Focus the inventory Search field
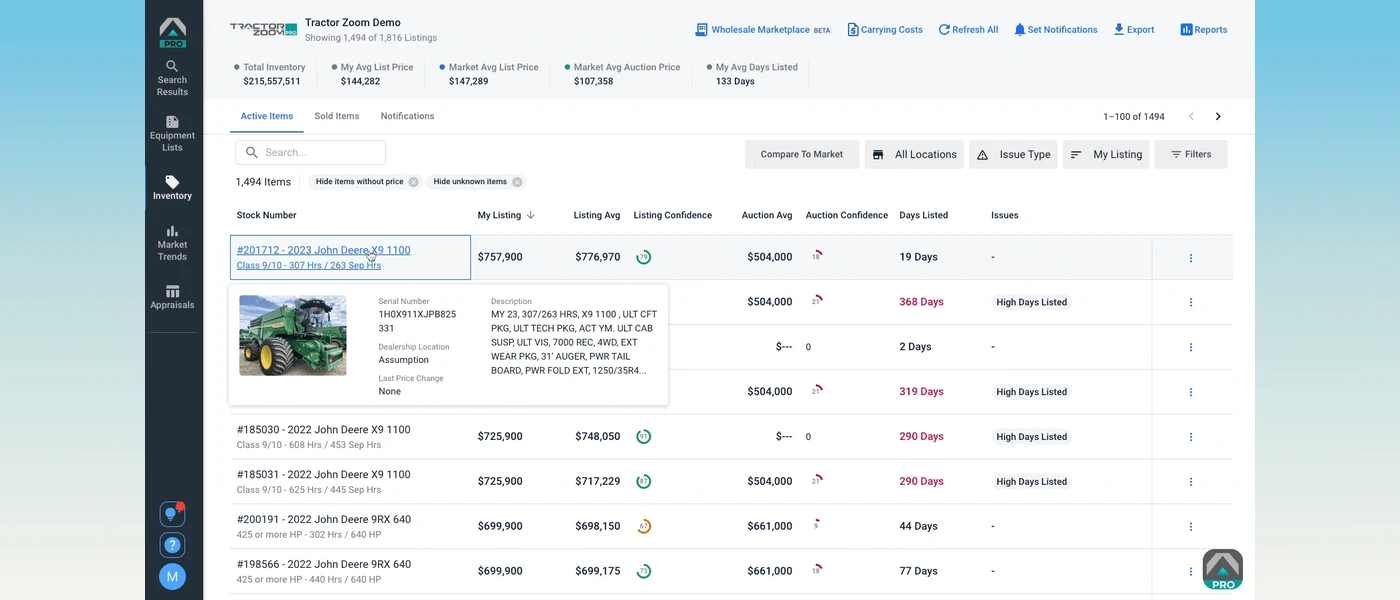Image resolution: width=1400 pixels, height=600 pixels. pos(311,153)
